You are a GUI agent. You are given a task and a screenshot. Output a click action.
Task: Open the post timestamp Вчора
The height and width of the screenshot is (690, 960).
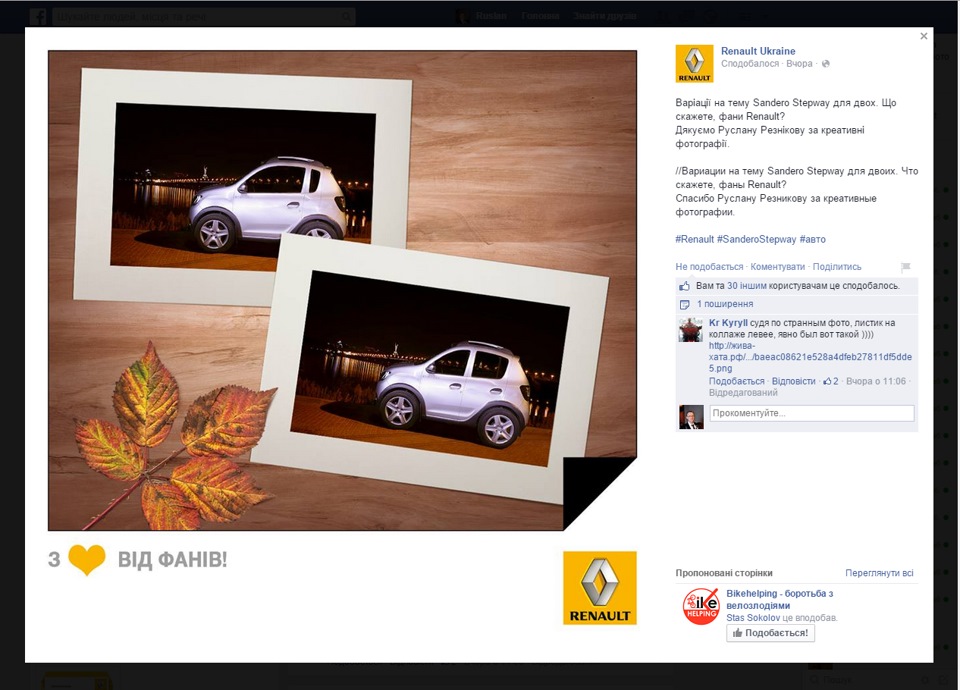coord(799,64)
